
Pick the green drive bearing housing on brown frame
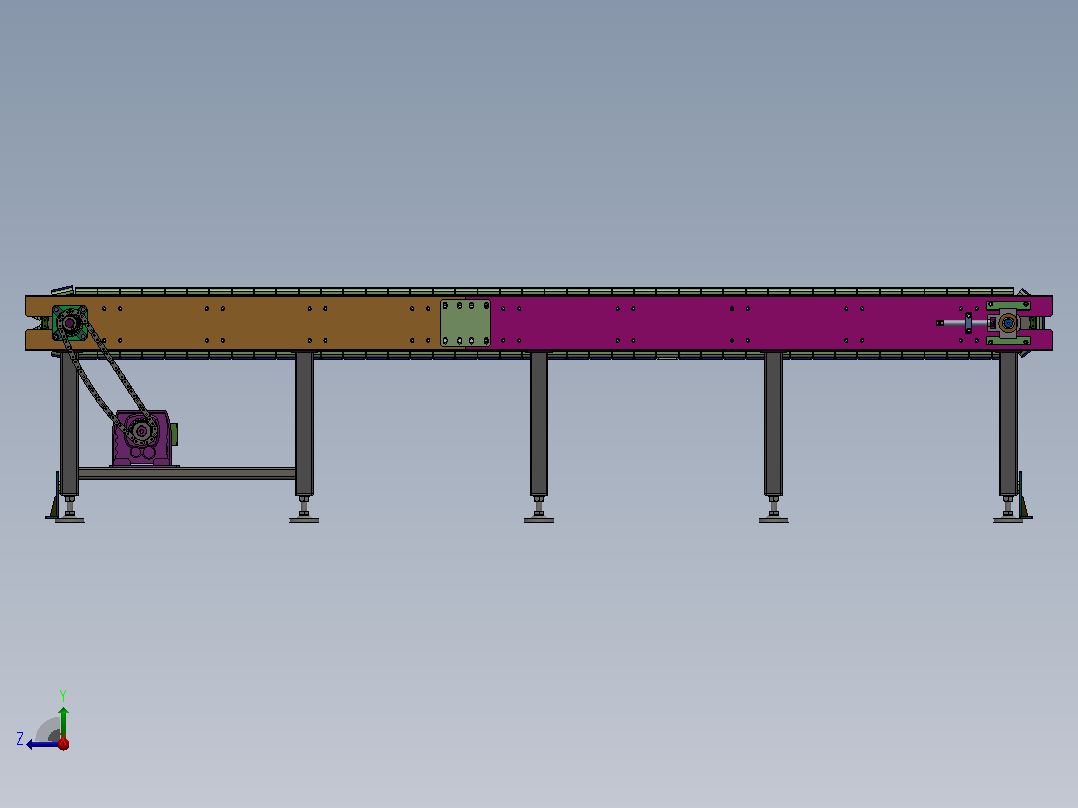(x=70, y=323)
